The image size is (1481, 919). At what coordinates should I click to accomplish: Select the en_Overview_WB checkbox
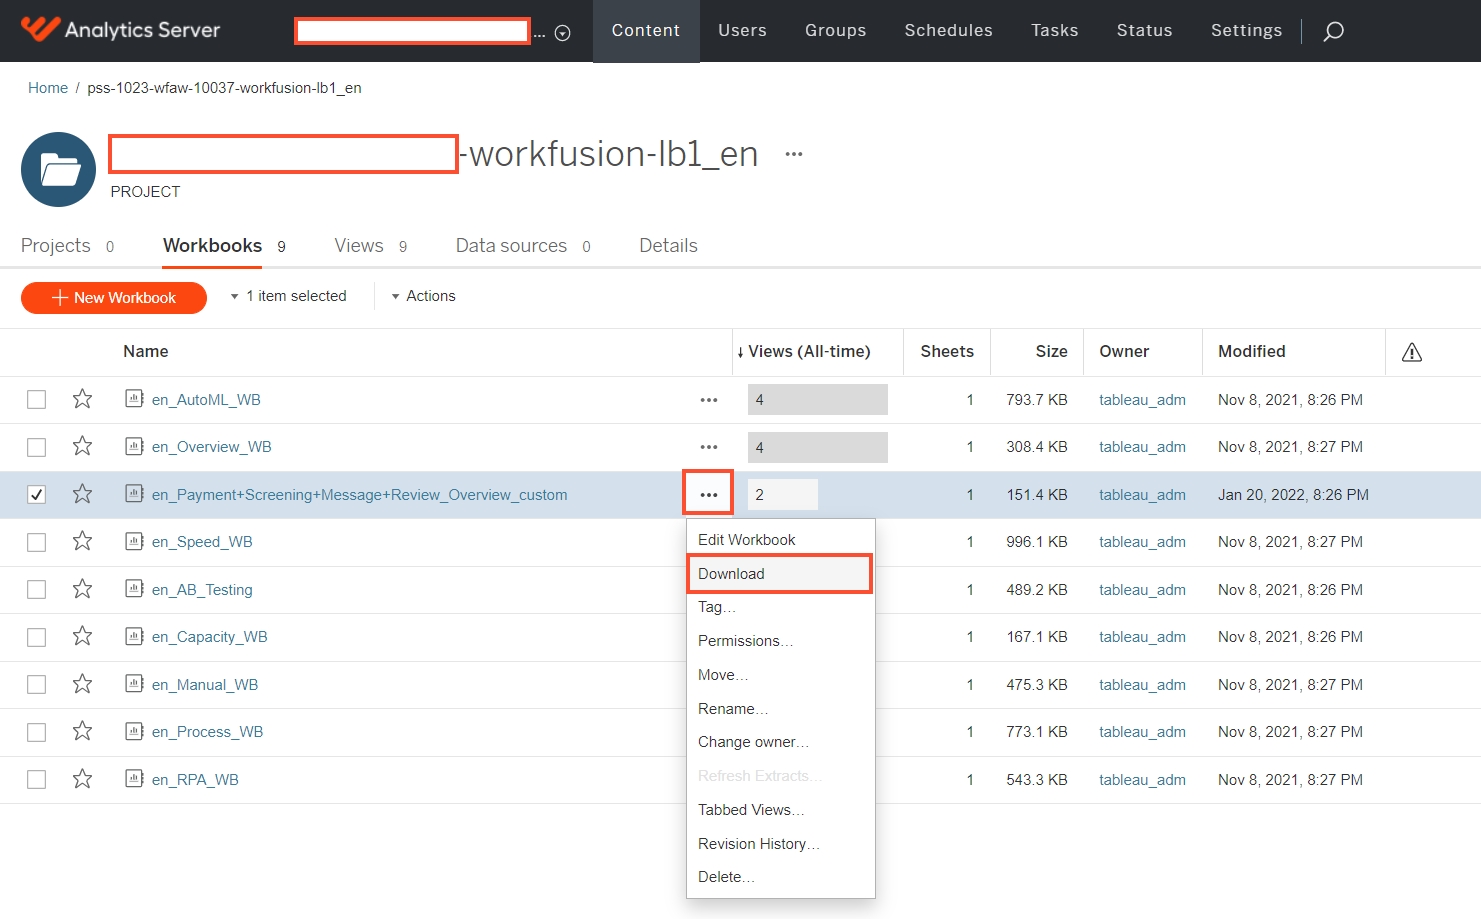37,447
